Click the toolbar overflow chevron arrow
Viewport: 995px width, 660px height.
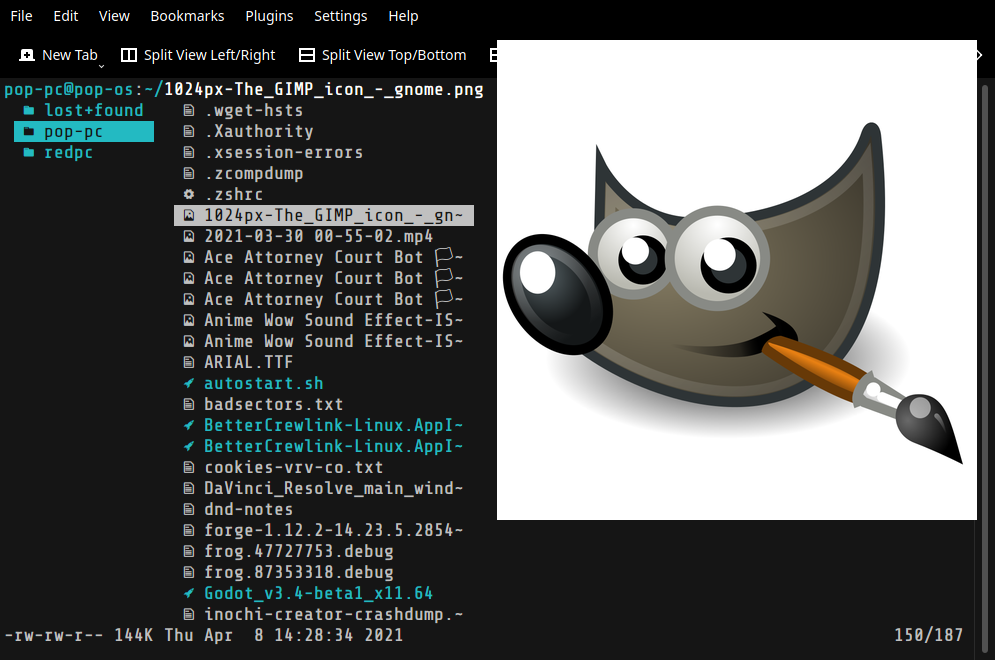(x=979, y=55)
